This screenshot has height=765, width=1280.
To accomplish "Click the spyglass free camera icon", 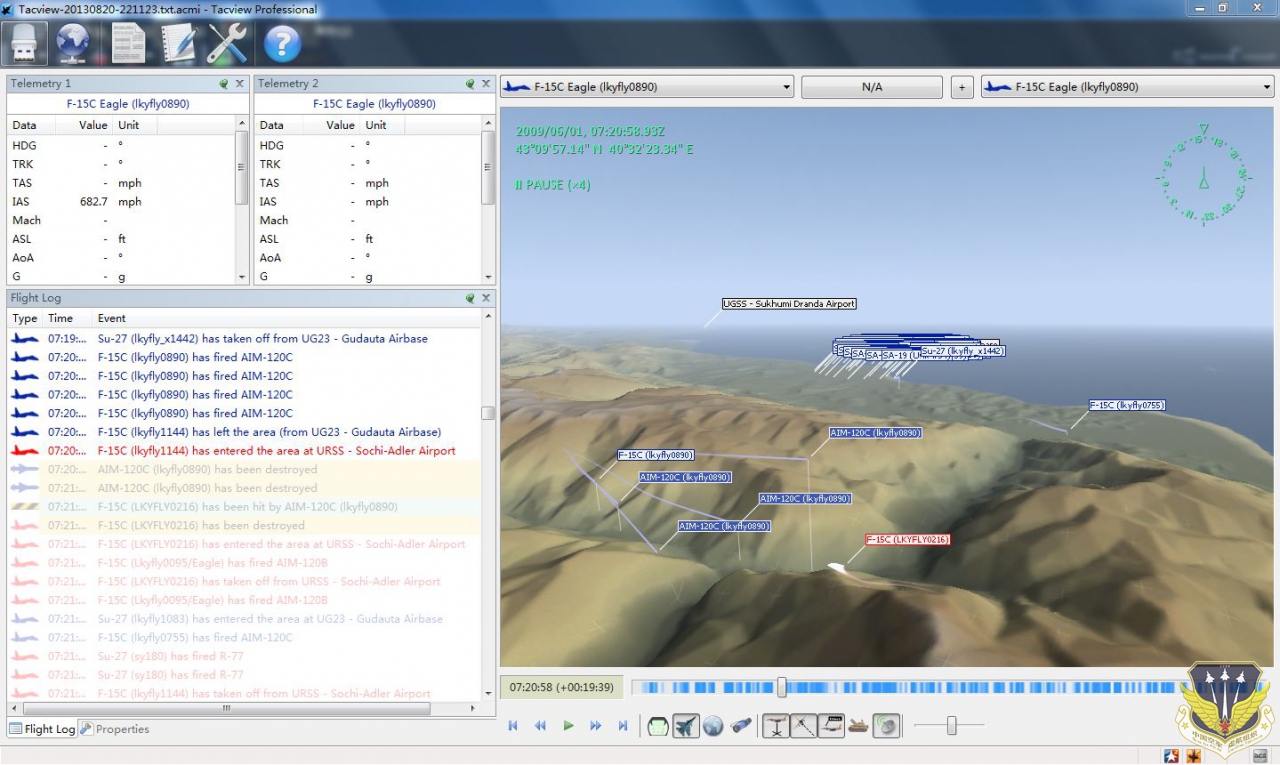I will click(x=741, y=726).
